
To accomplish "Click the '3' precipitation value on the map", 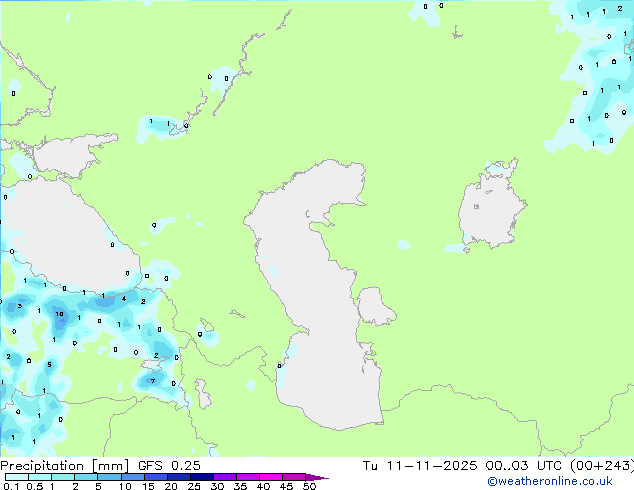I will (x=20, y=306).
